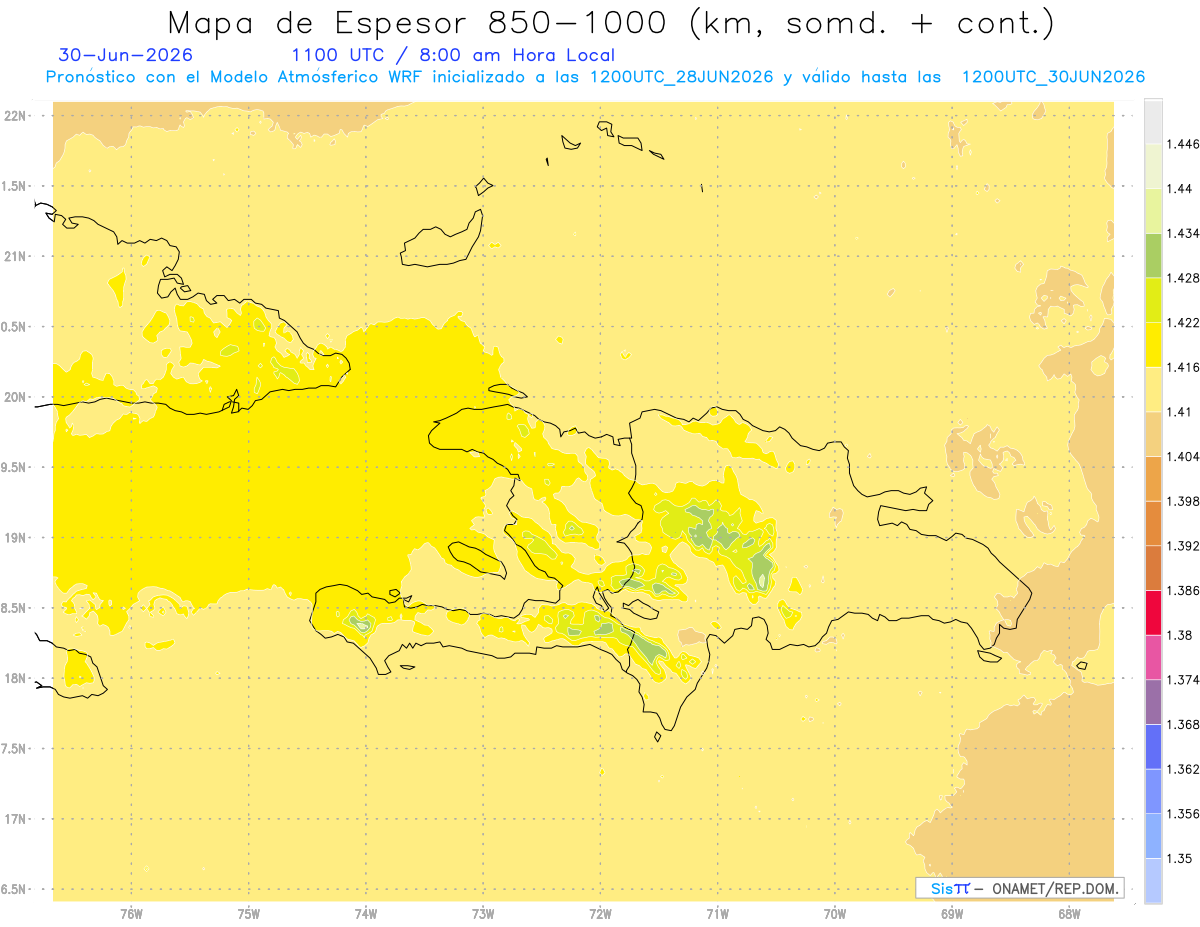Click the blue 1.362–1.368 legend band

tap(1153, 746)
